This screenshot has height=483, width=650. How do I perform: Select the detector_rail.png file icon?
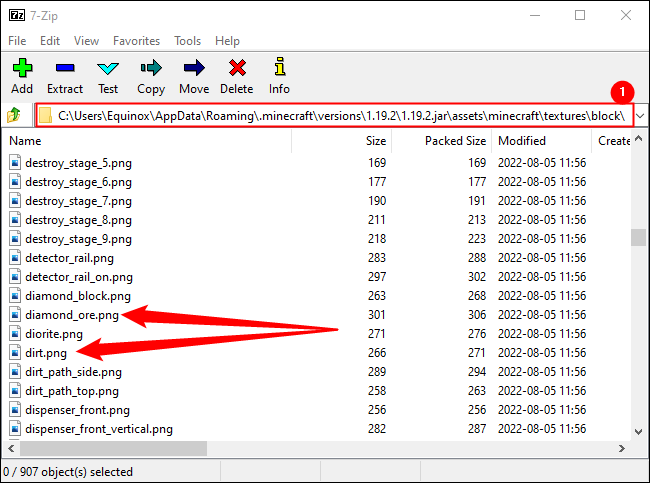[15, 258]
